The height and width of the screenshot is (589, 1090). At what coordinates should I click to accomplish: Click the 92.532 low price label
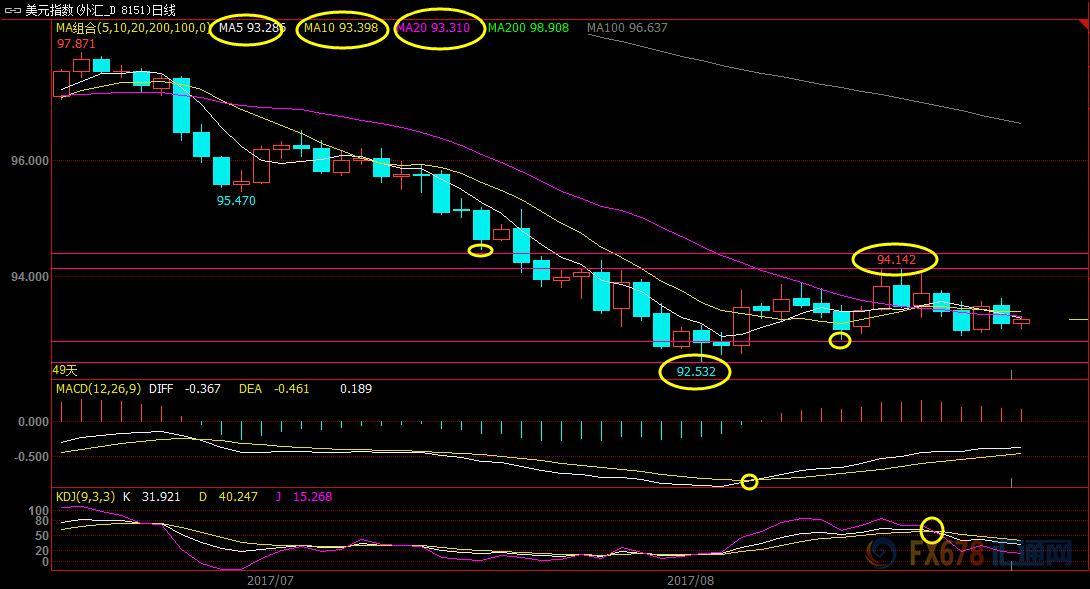pyautogui.click(x=696, y=371)
